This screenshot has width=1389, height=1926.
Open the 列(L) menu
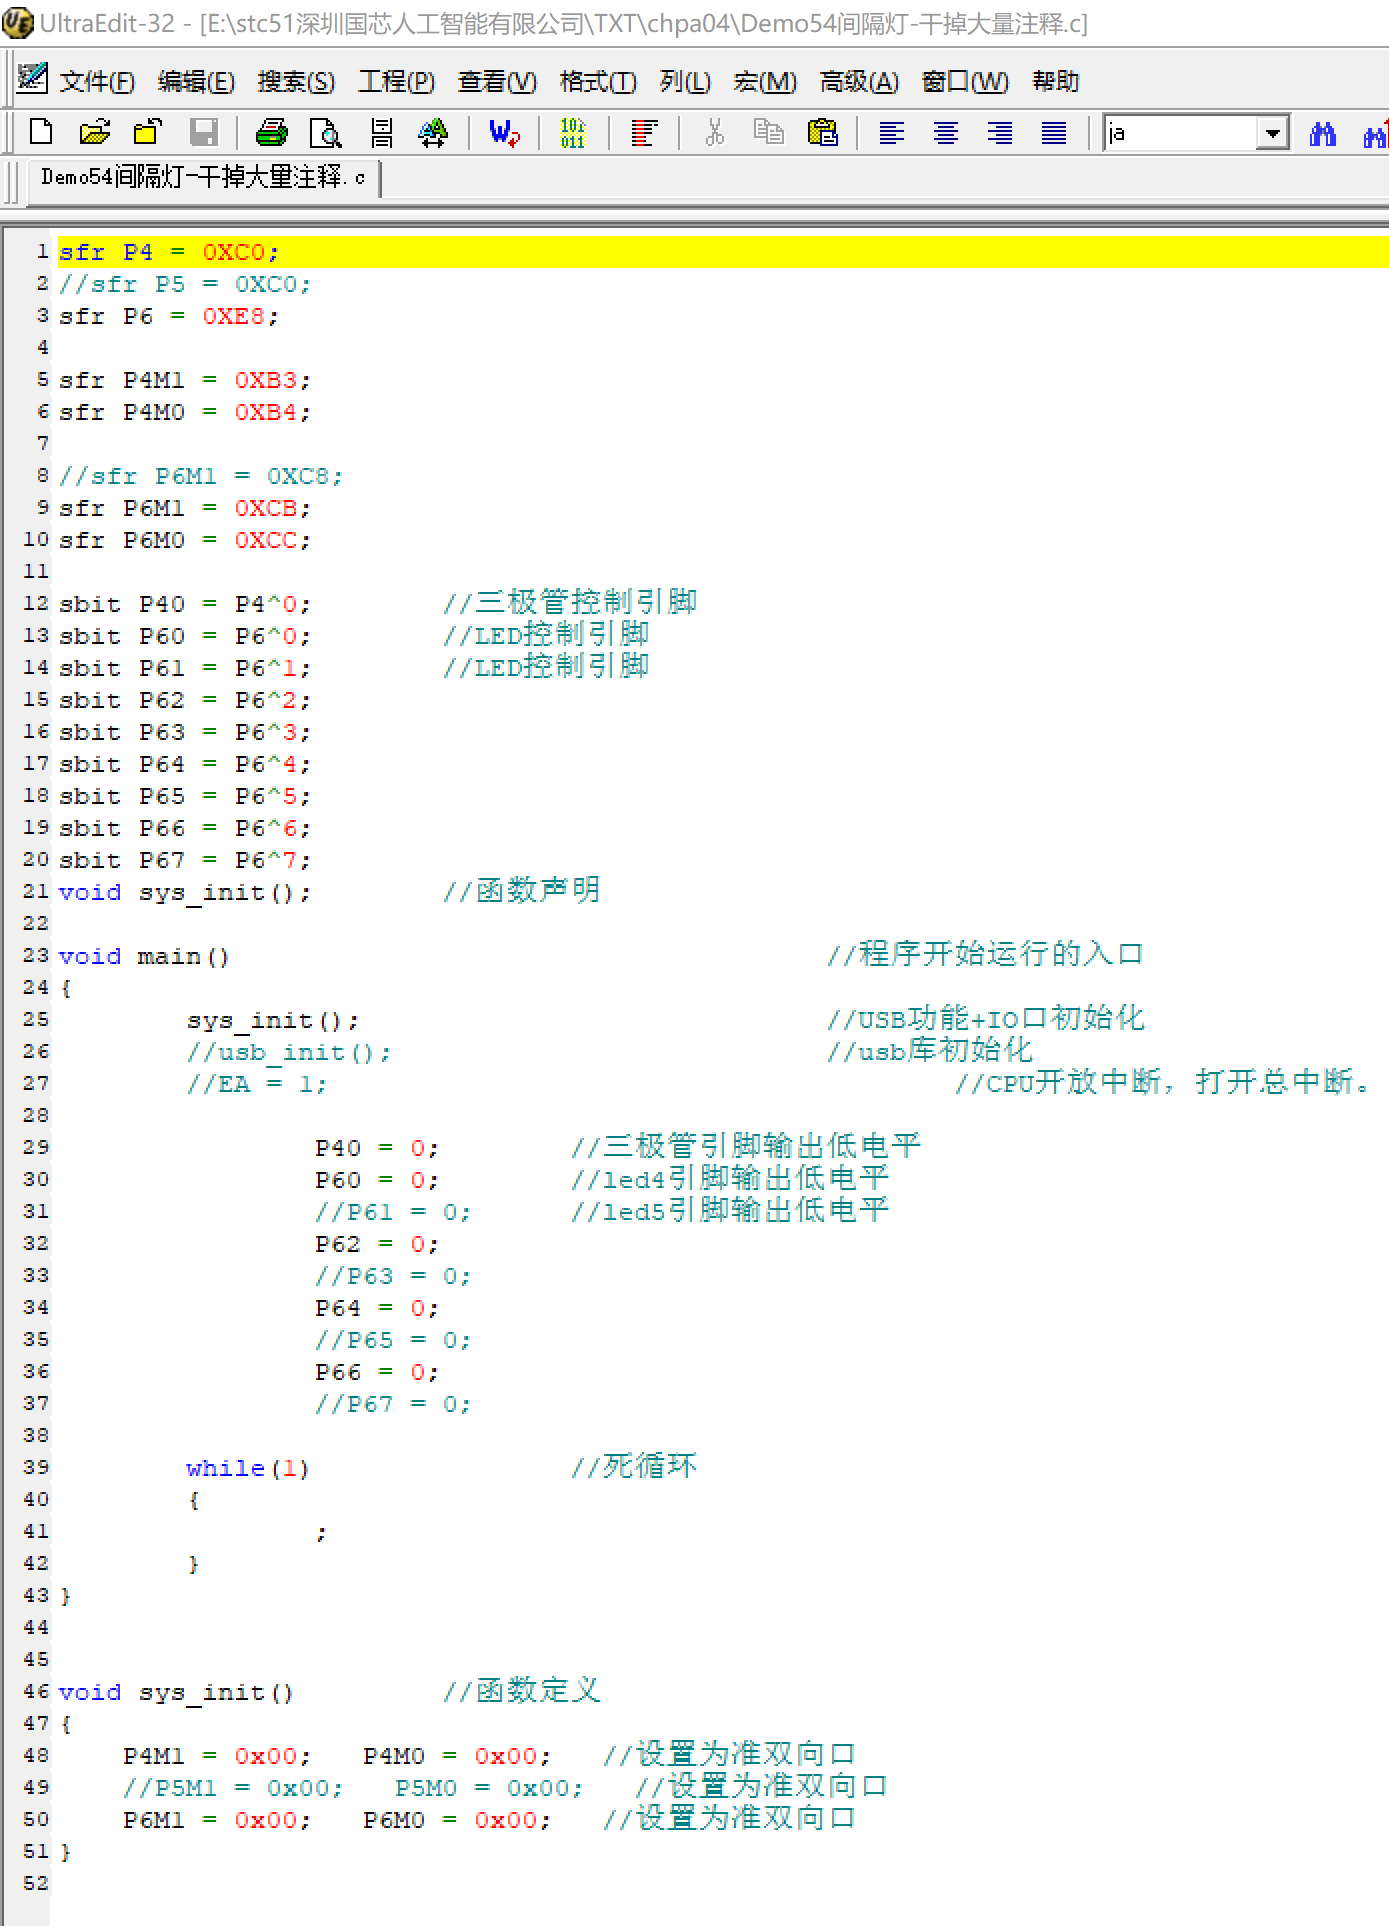tap(685, 81)
